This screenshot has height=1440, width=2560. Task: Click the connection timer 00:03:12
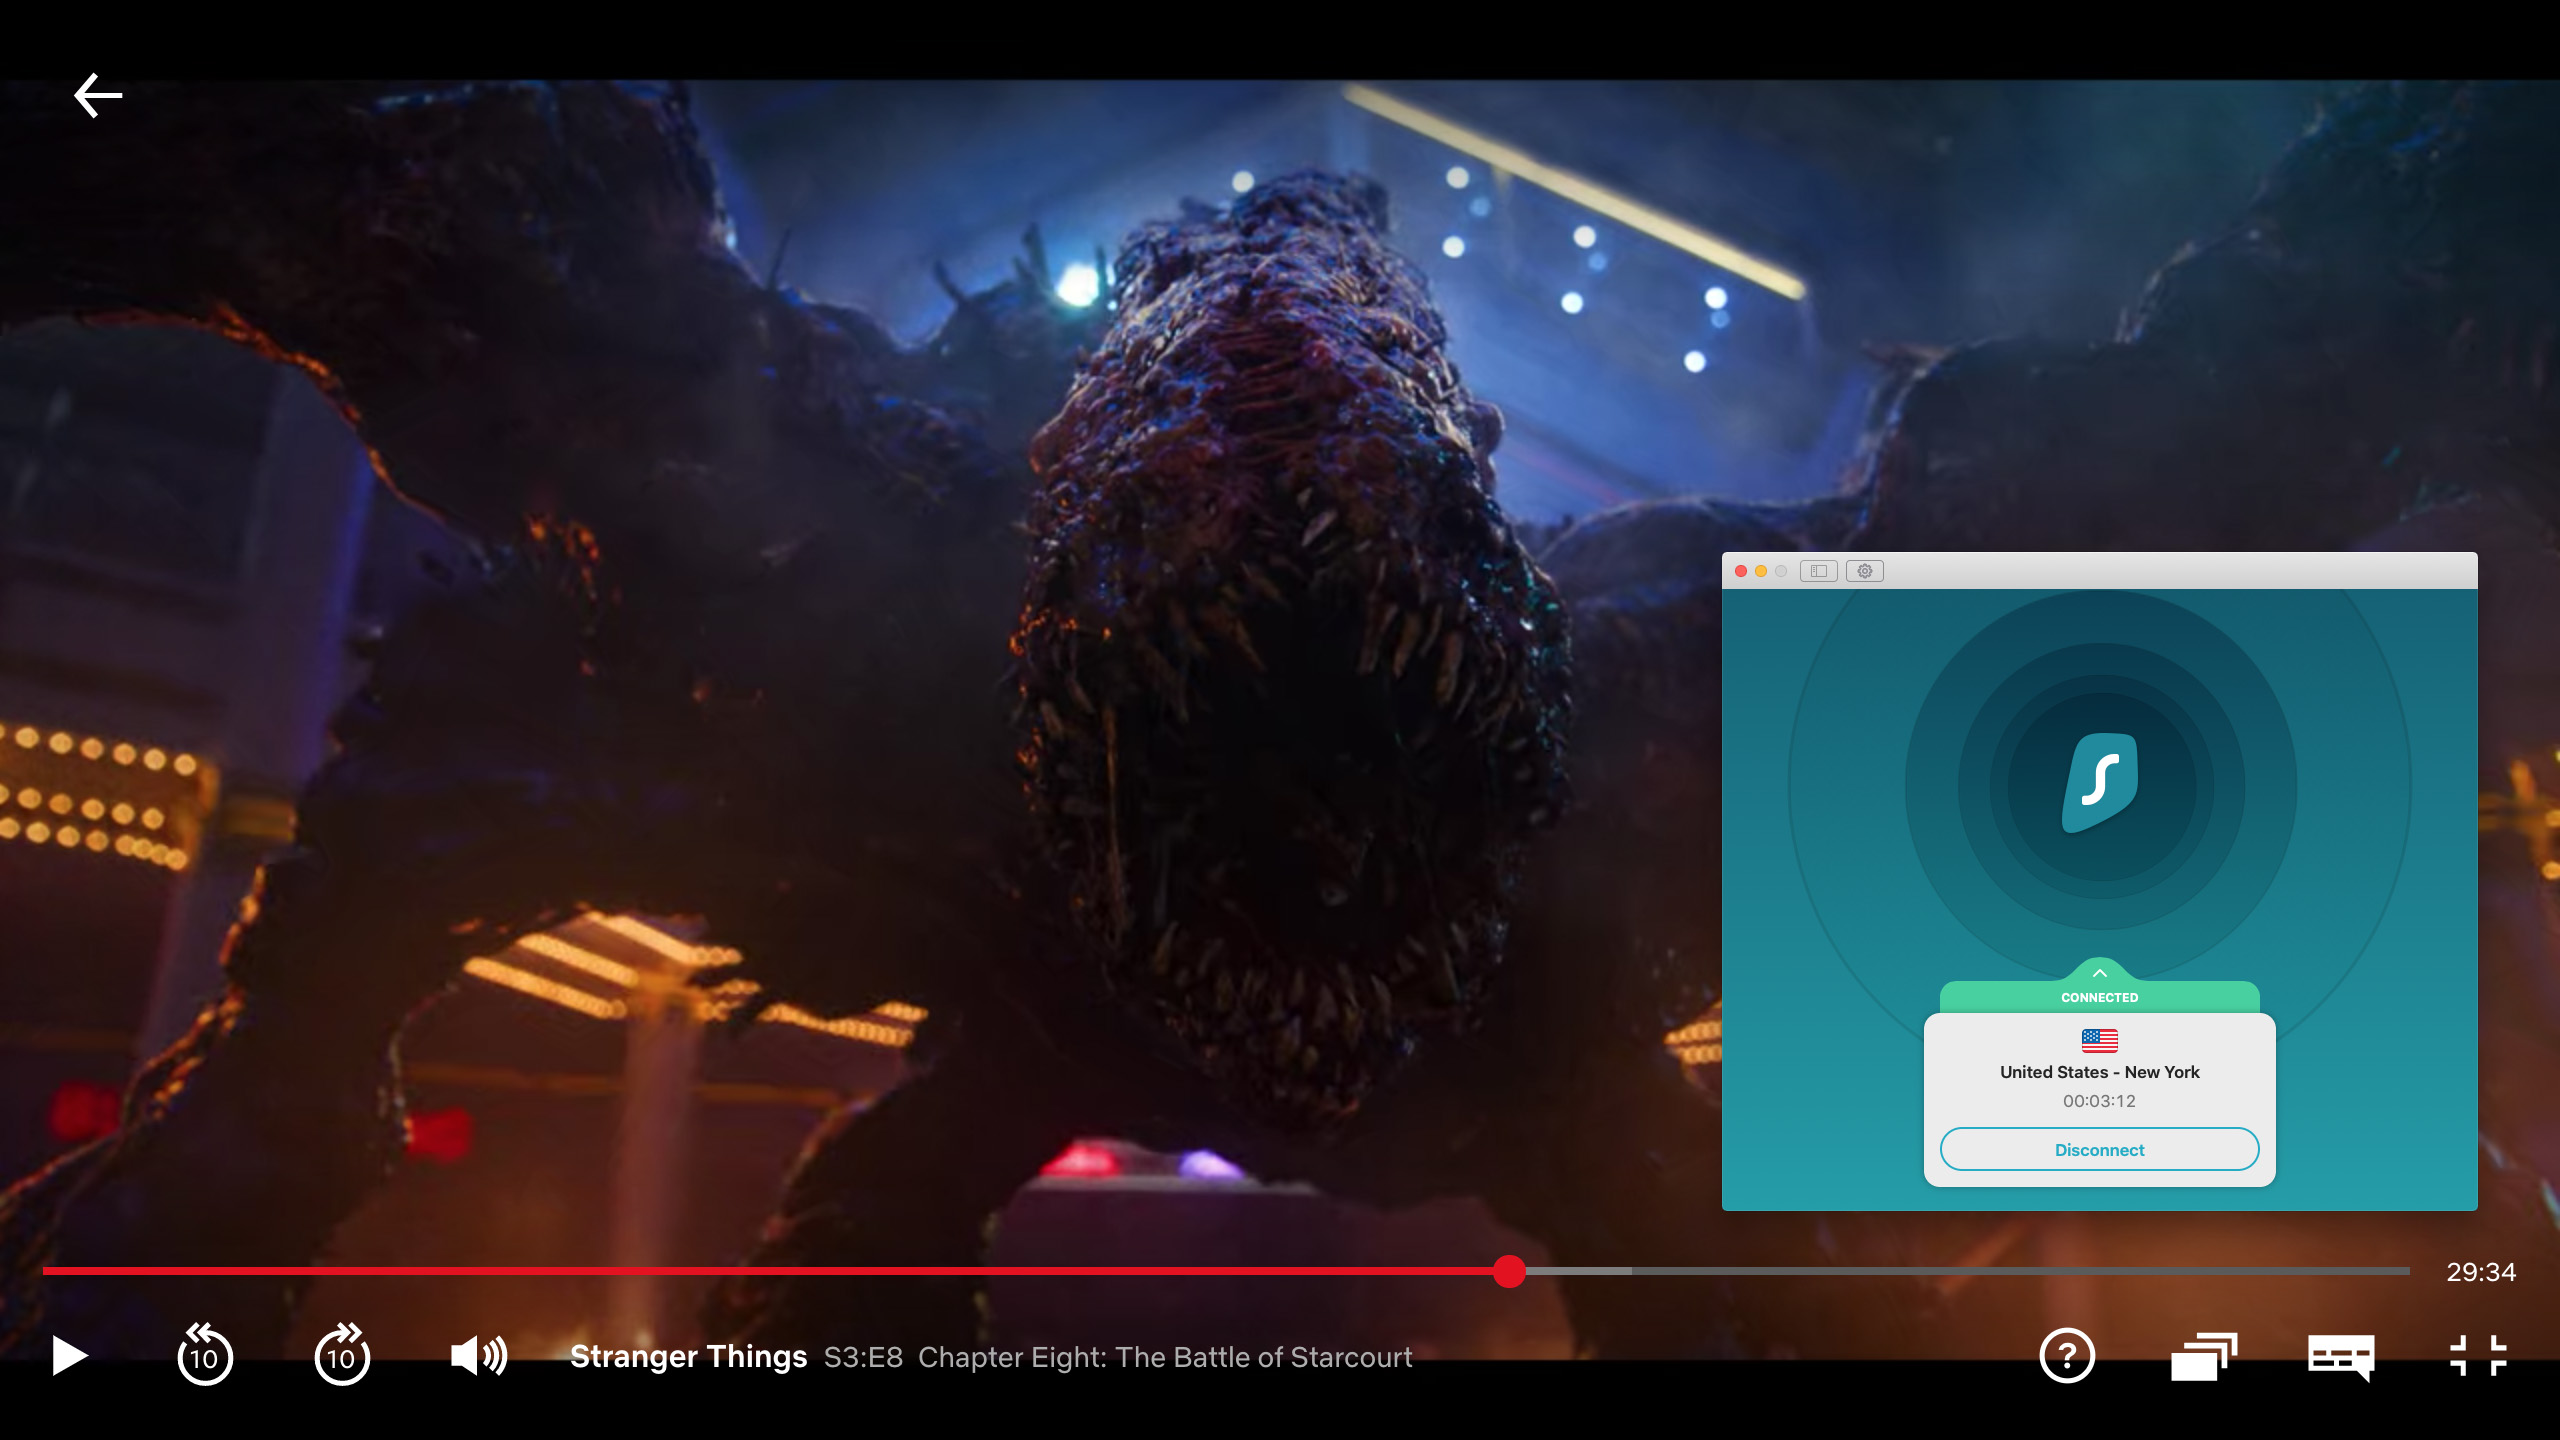2099,1101
